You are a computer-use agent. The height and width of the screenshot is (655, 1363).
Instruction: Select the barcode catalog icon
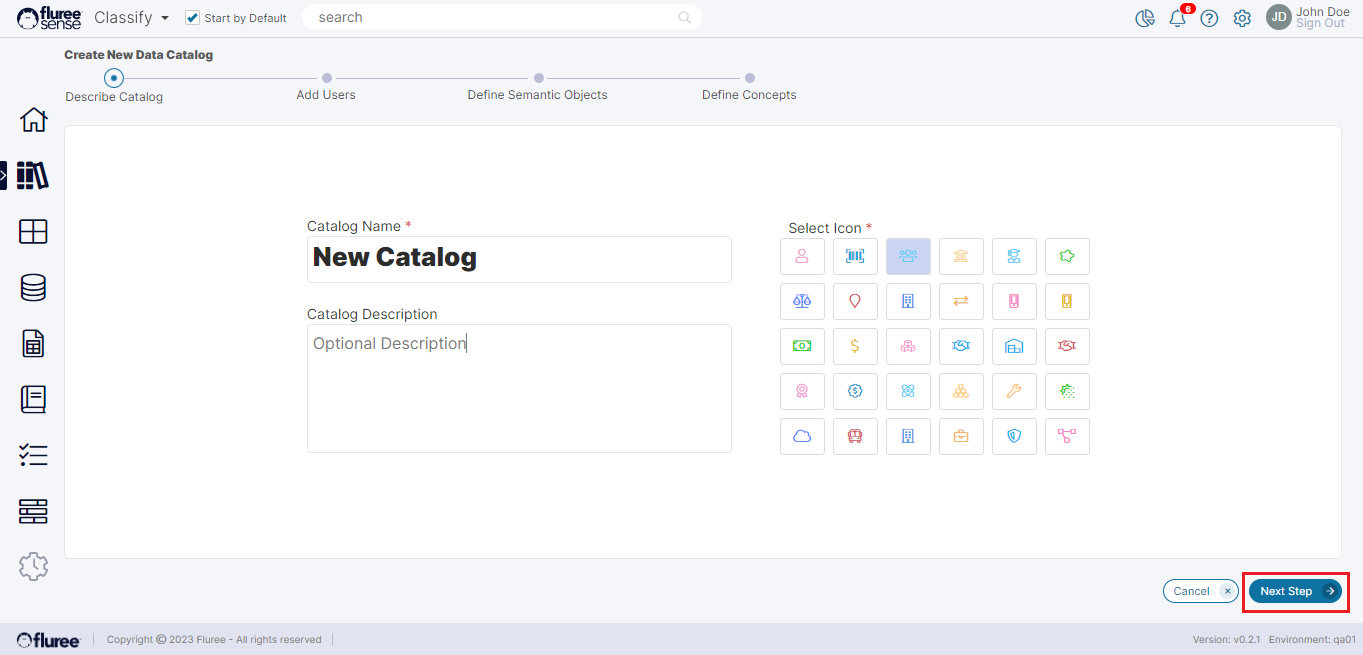[855, 256]
